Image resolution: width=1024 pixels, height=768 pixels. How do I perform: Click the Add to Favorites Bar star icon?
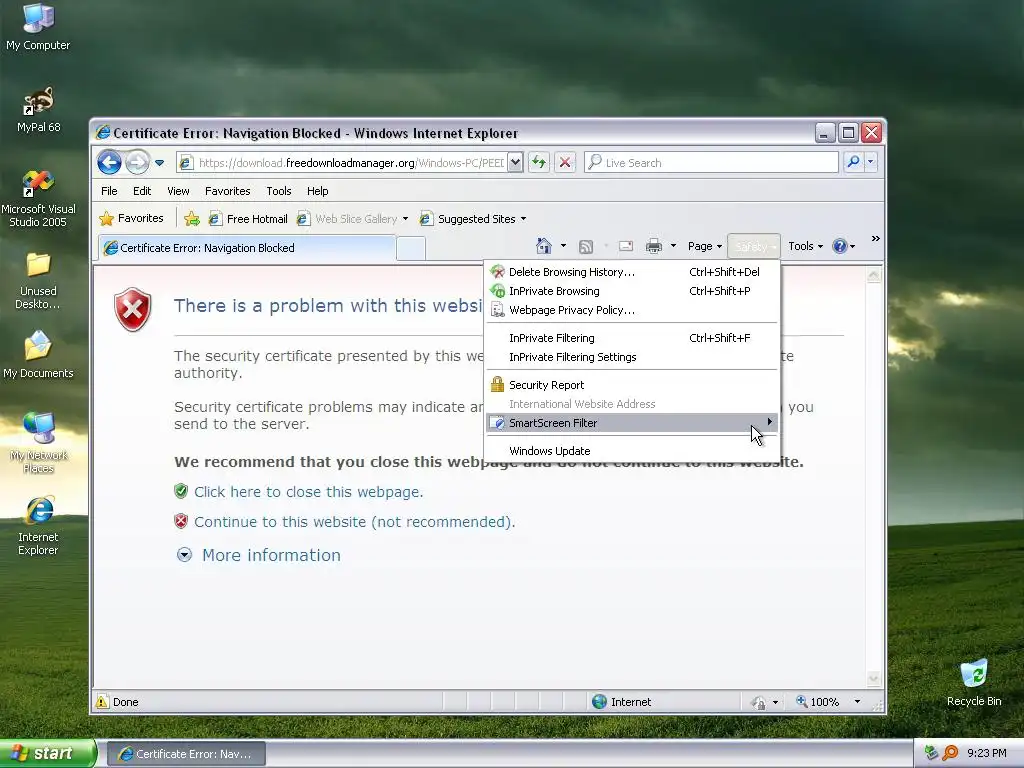point(191,219)
